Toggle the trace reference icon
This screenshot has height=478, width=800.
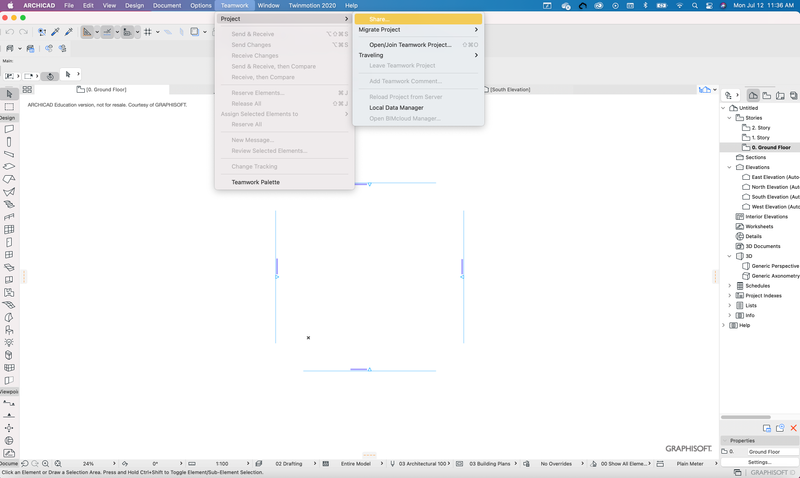pyautogui.click(x=194, y=32)
